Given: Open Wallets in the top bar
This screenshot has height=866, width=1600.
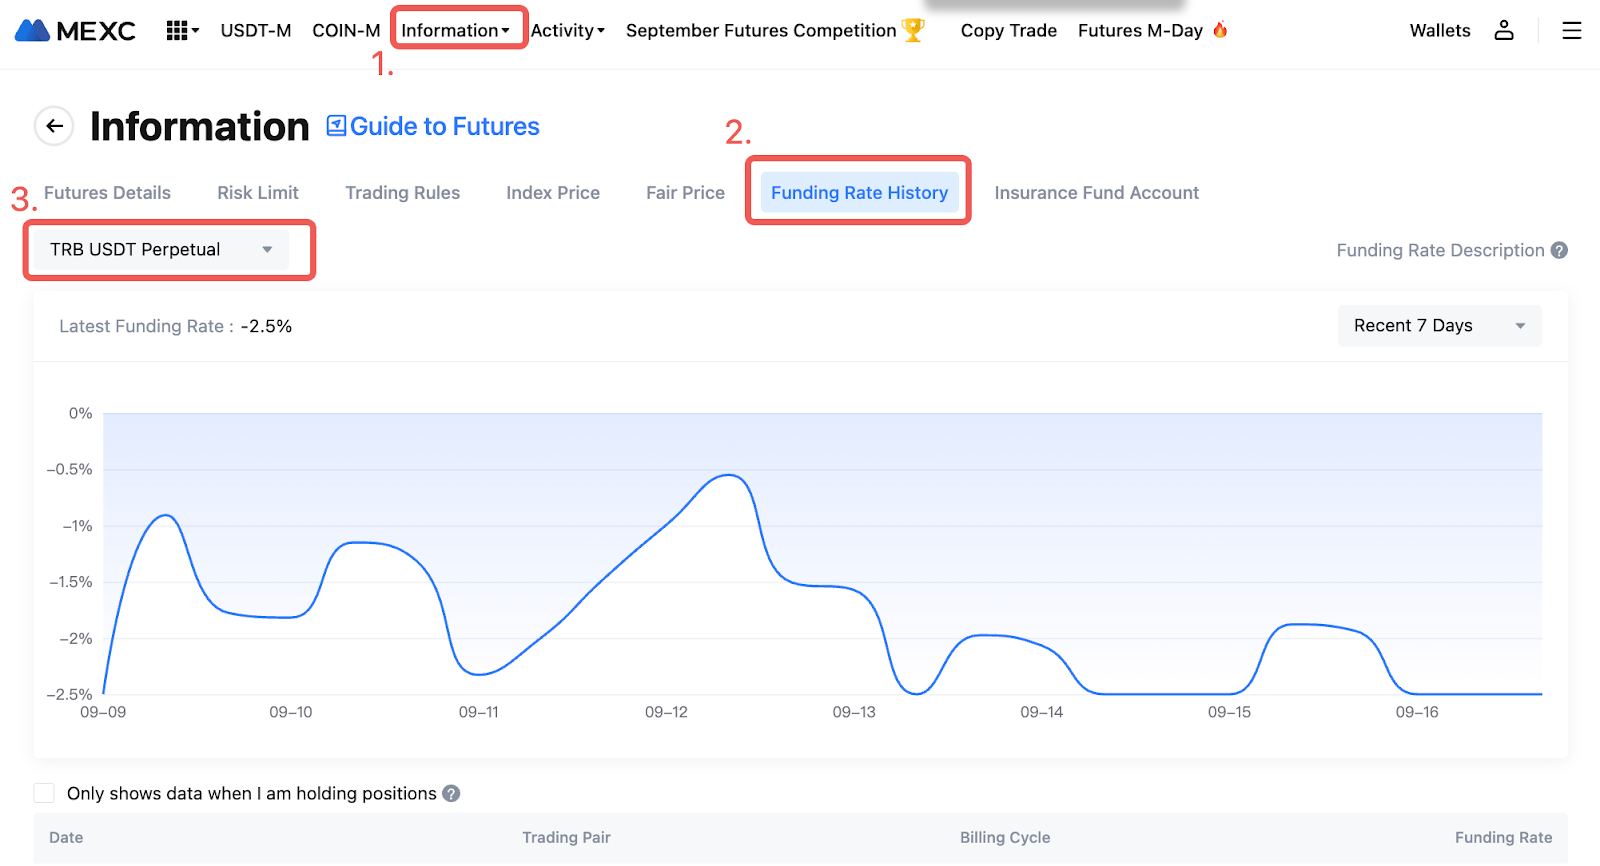Looking at the screenshot, I should pos(1439,31).
